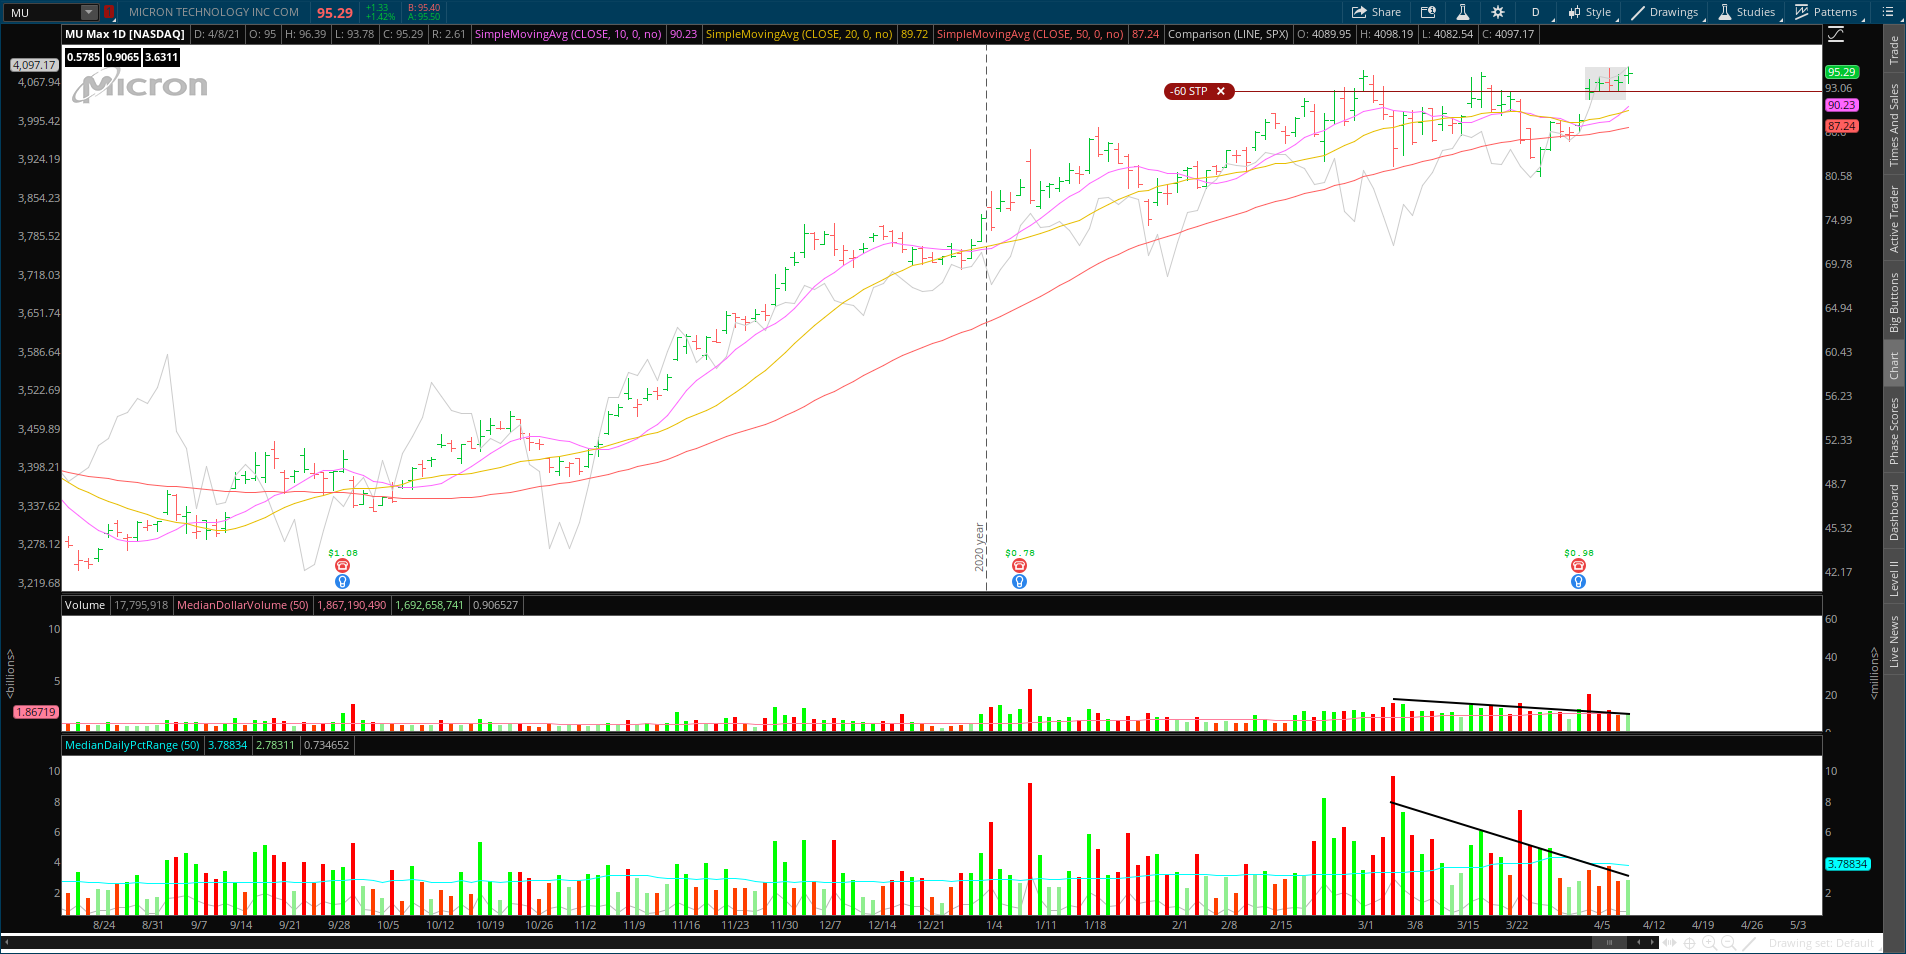Click the 90.23 moving average price bubble
This screenshot has height=954, width=1906.
point(1842,105)
